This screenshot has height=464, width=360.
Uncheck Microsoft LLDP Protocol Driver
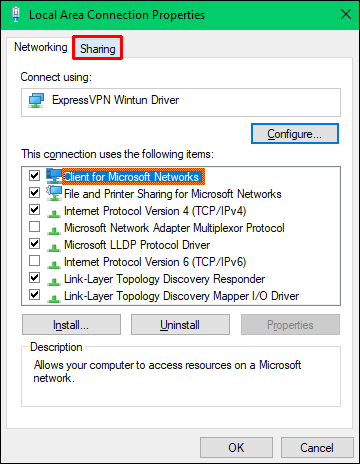click(35, 243)
